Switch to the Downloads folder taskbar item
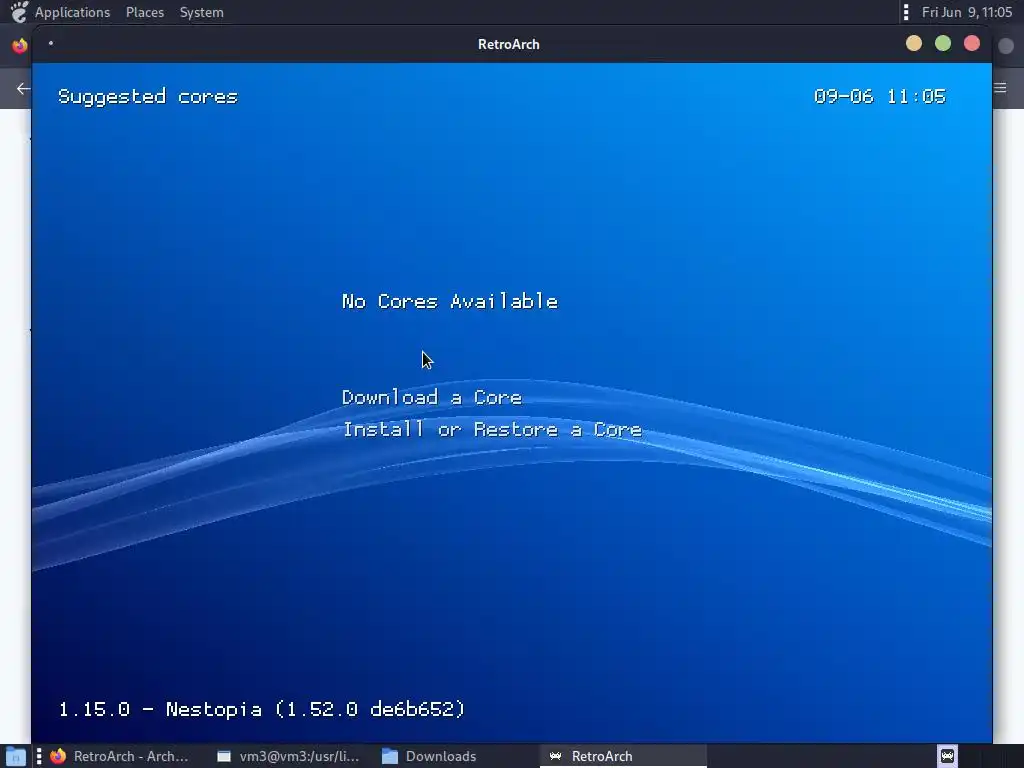 point(429,756)
